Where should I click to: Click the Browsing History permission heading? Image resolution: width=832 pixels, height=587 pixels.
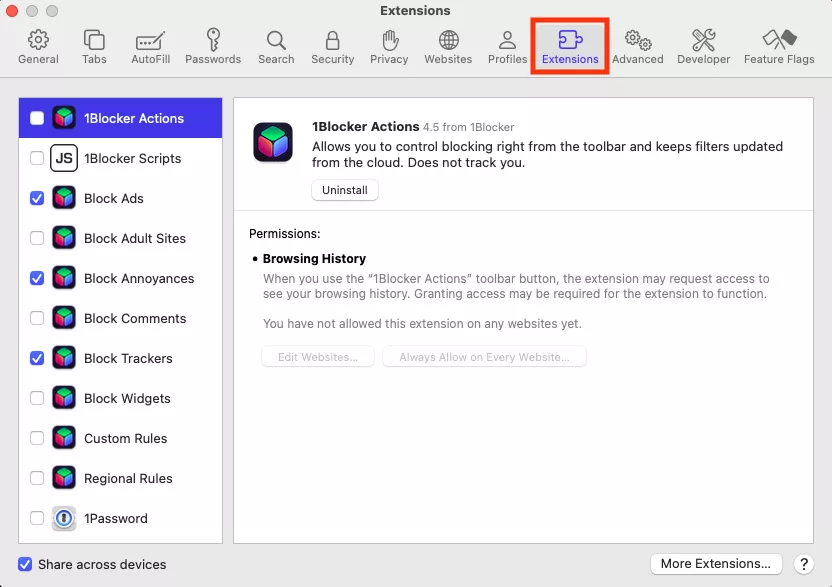pyautogui.click(x=314, y=258)
